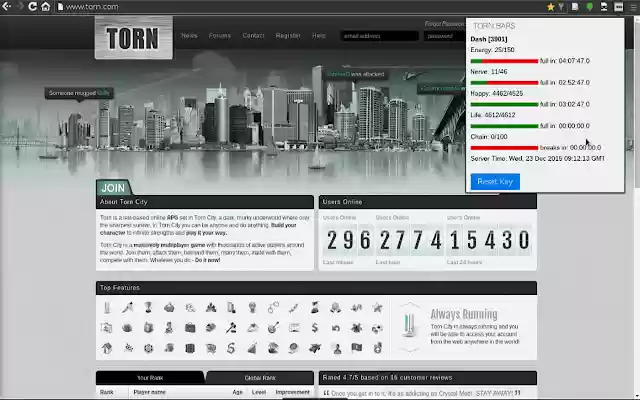
Task: Click the person silhouette feature icon
Action: pyautogui.click(x=337, y=349)
